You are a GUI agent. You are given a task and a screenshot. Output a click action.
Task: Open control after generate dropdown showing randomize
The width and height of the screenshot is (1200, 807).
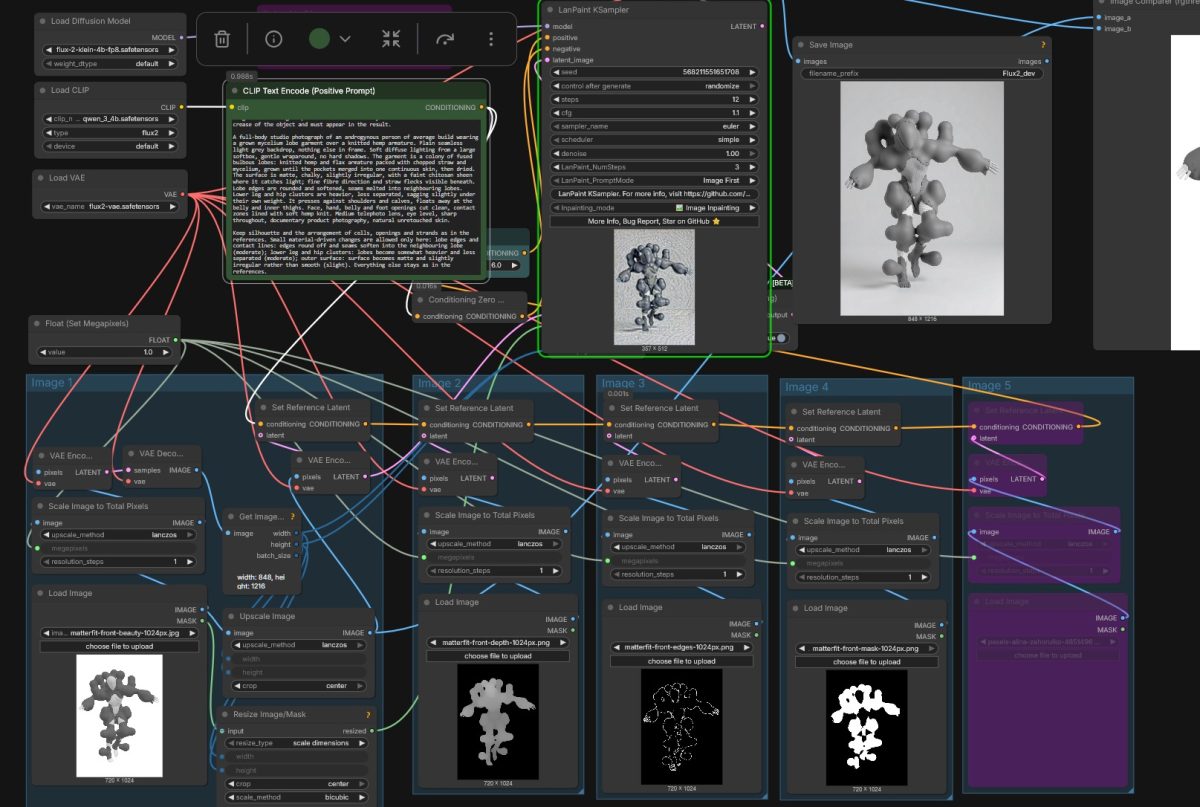[x=654, y=86]
